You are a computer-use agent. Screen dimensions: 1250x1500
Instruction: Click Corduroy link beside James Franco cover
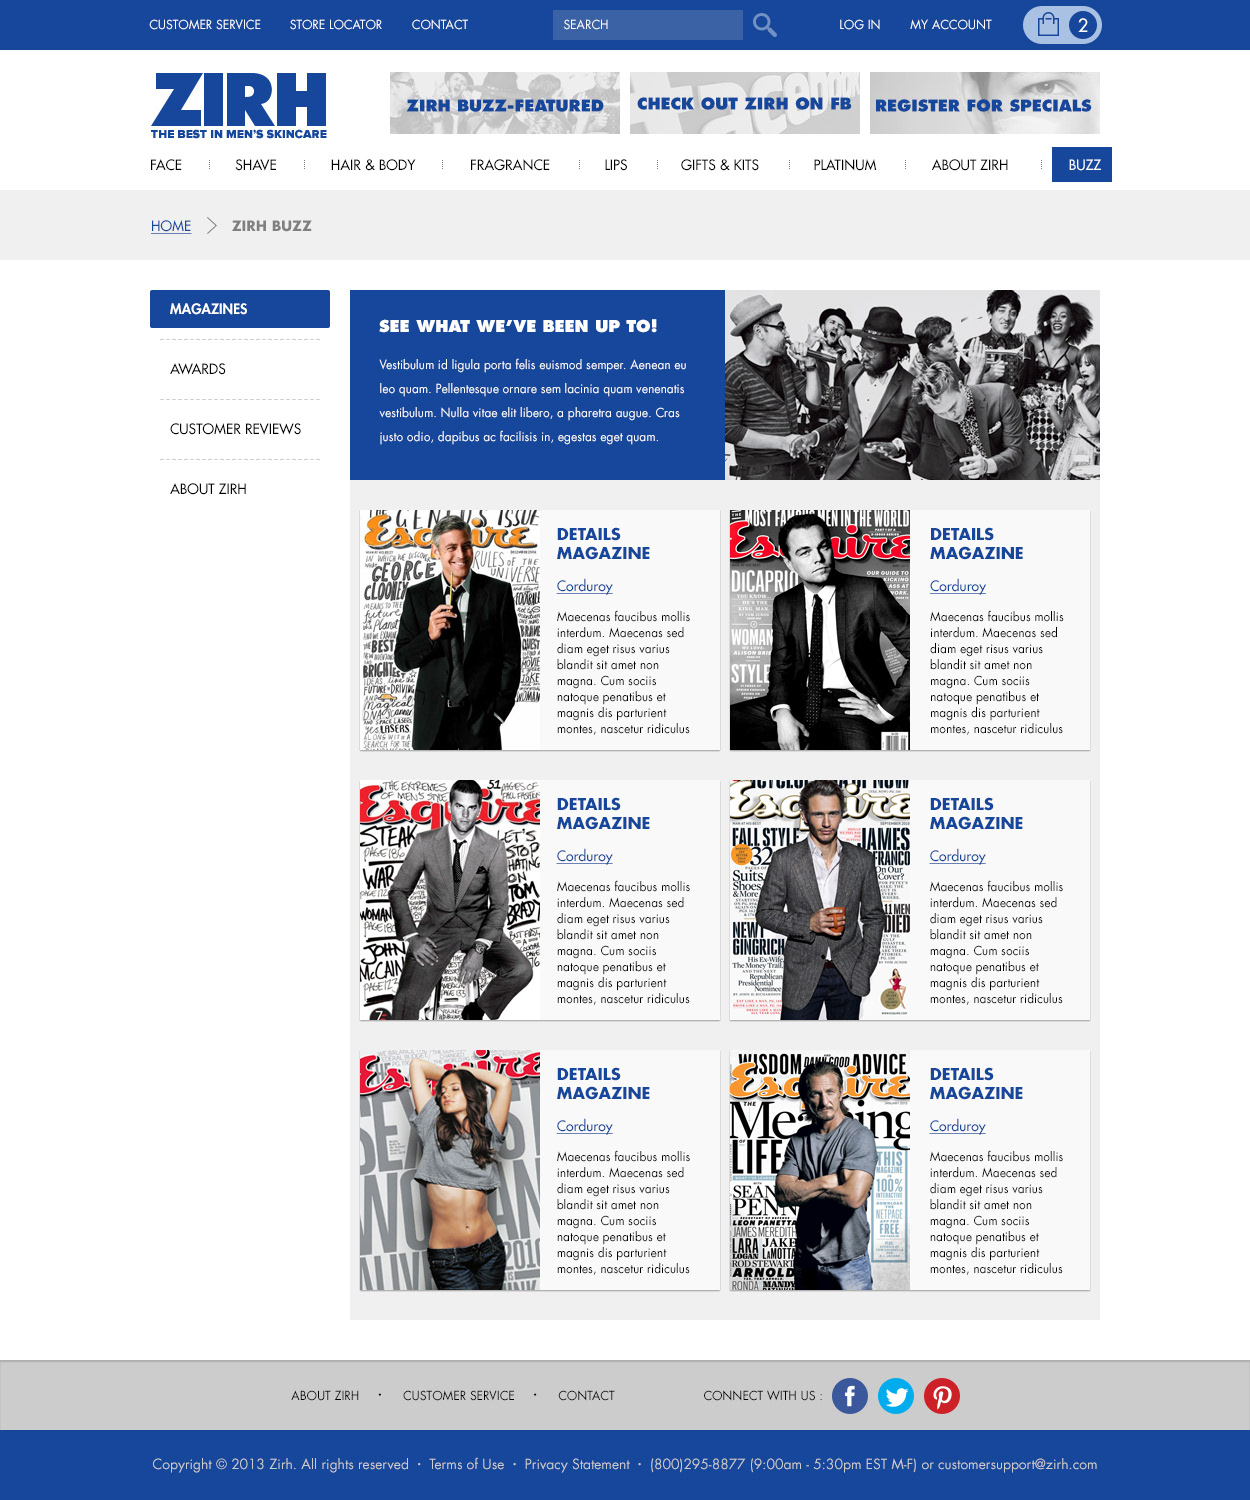(958, 856)
